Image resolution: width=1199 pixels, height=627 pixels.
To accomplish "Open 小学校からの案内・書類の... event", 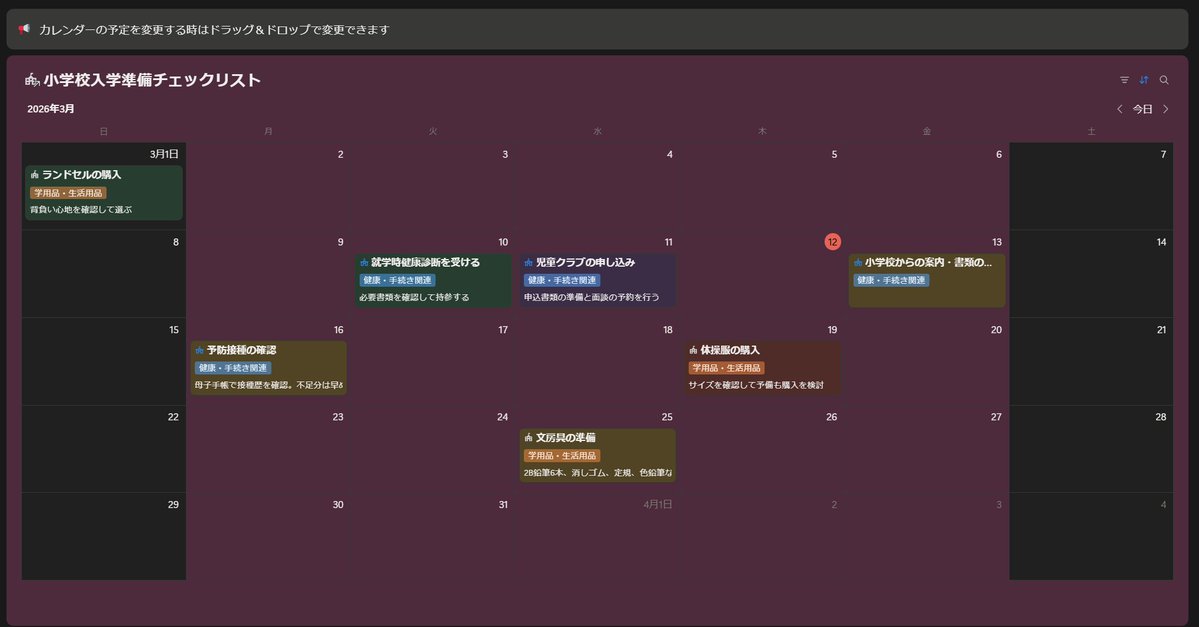I will click(927, 281).
